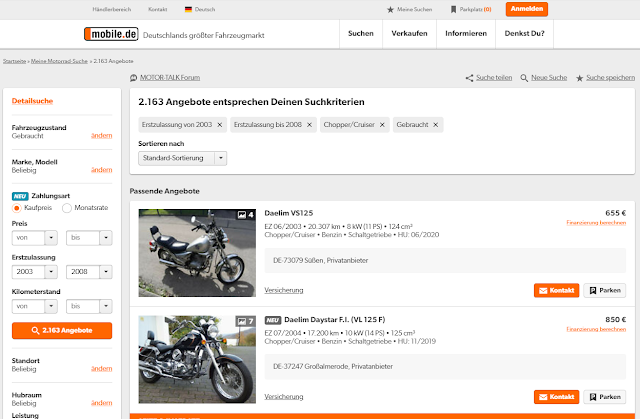Click the Deutsch language selector text
Image resolution: width=640 pixels, height=419 pixels.
pyautogui.click(x=205, y=9)
